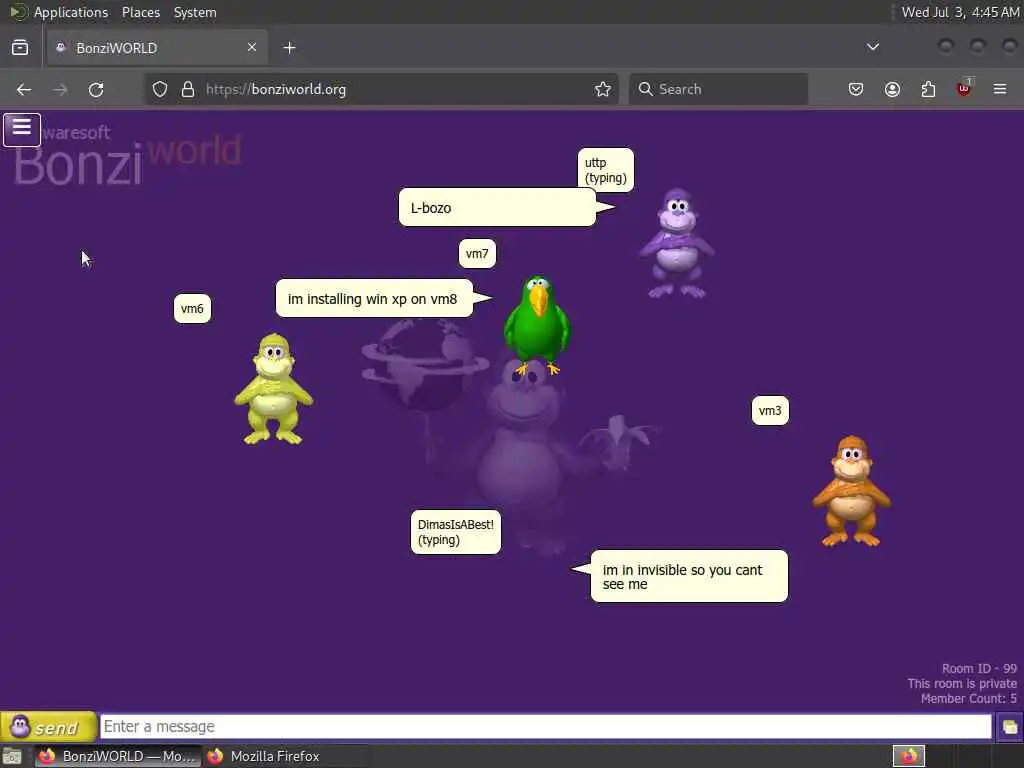Viewport: 1024px width, 768px height.
Task: Switch to the BonziWORLD tab
Action: tap(157, 48)
